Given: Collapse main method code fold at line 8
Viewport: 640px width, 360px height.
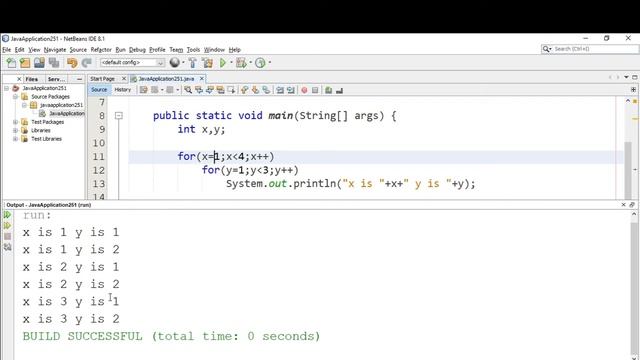Looking at the screenshot, I should click(x=119, y=116).
